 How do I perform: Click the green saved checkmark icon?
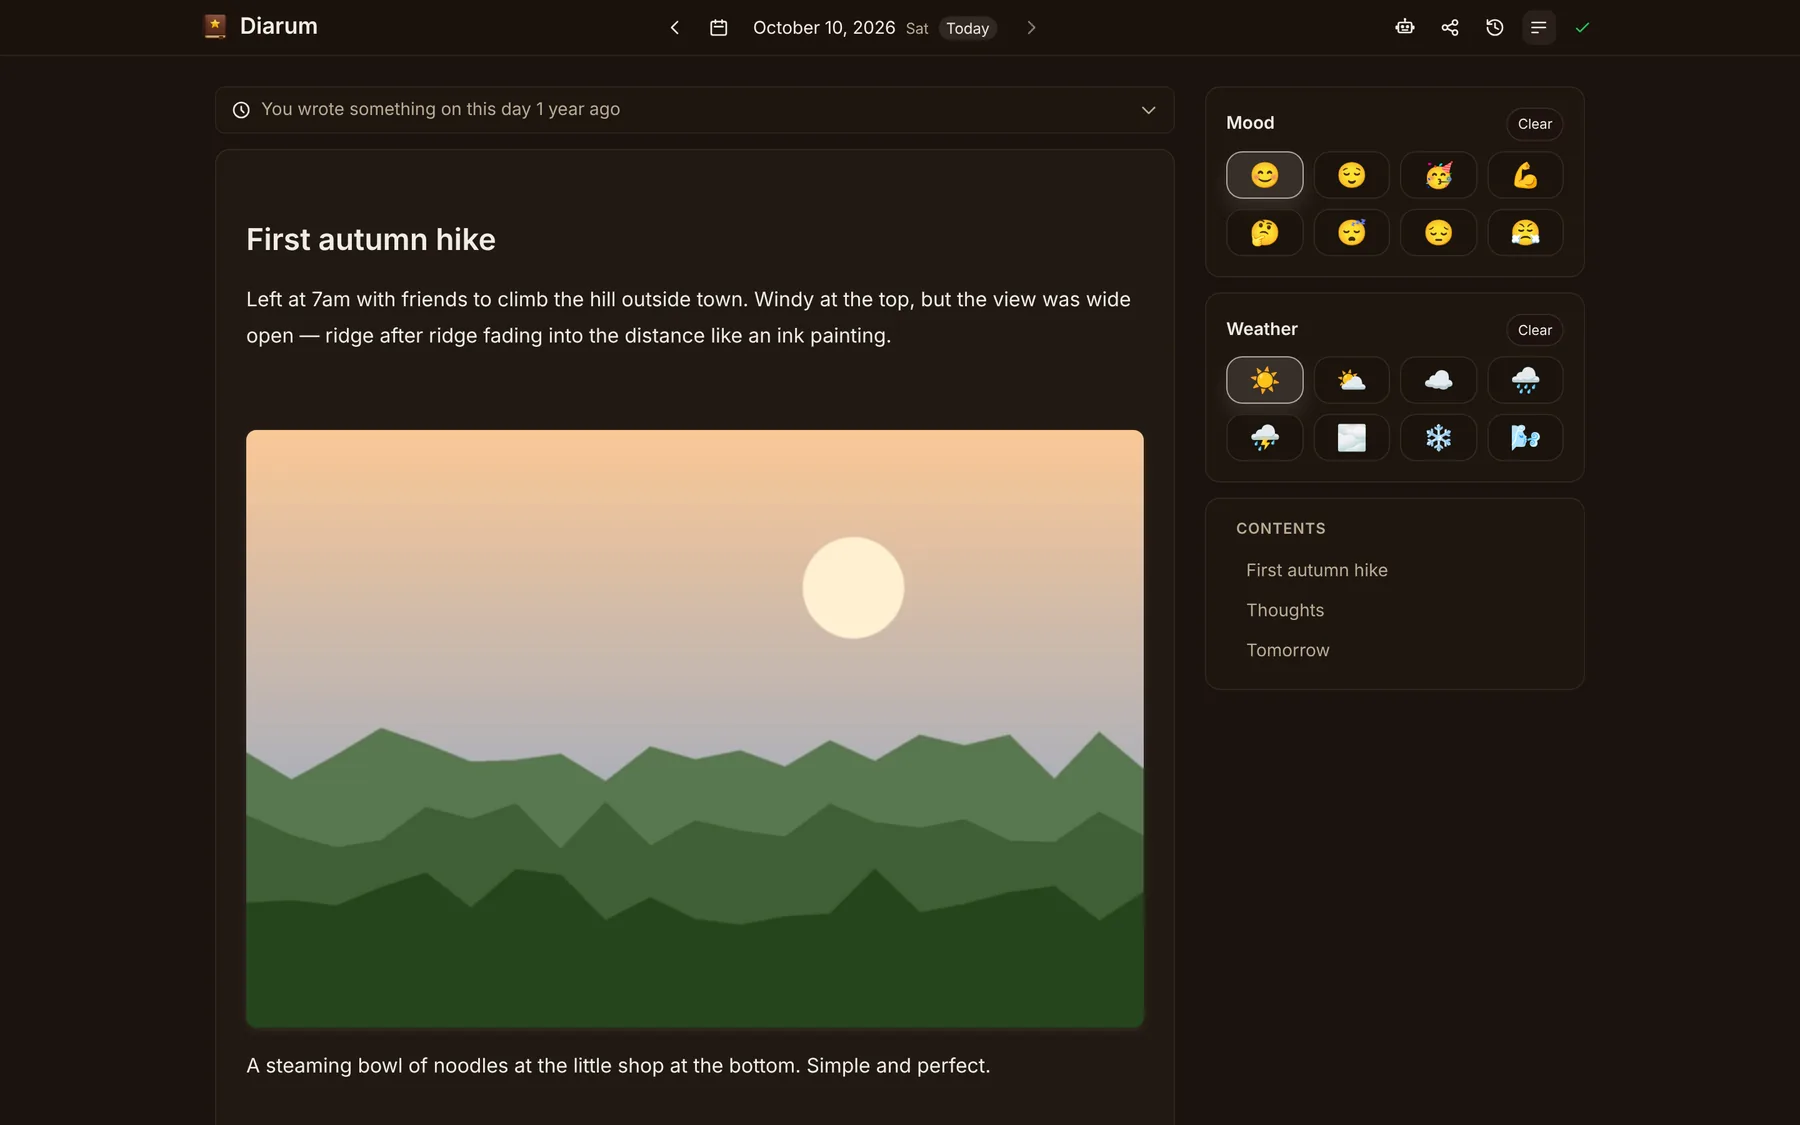tap(1582, 27)
